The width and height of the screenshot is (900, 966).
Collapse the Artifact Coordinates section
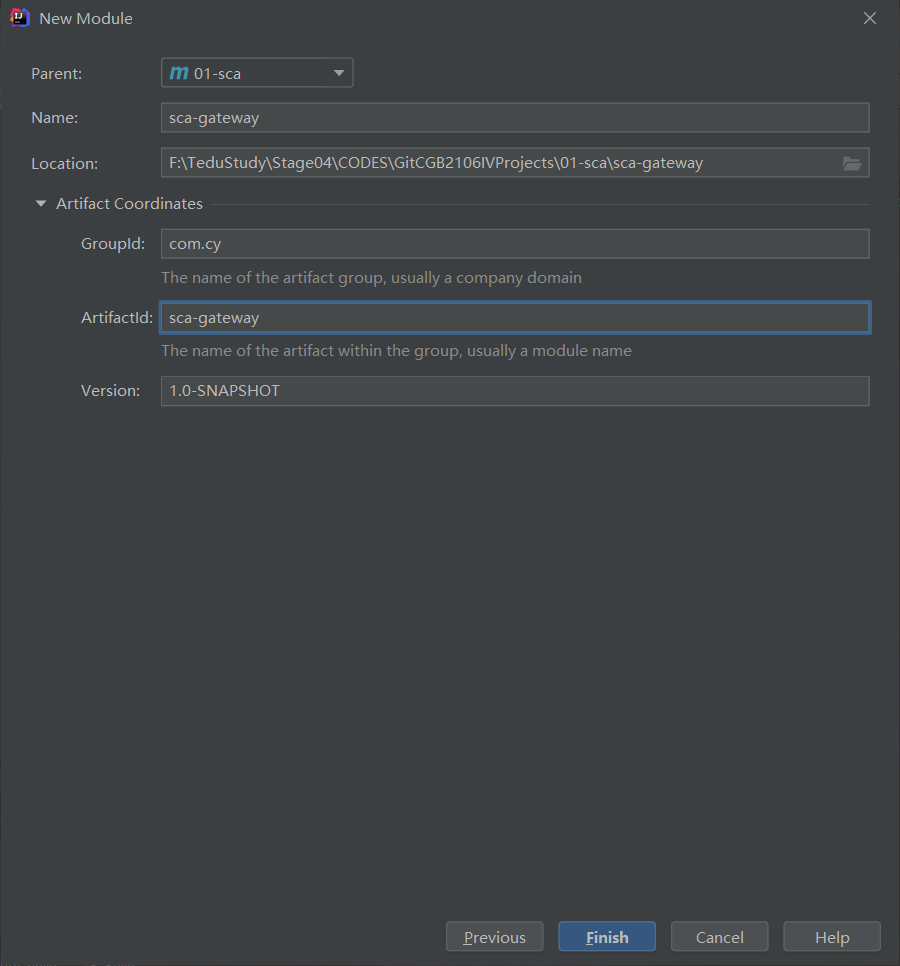[x=41, y=203]
